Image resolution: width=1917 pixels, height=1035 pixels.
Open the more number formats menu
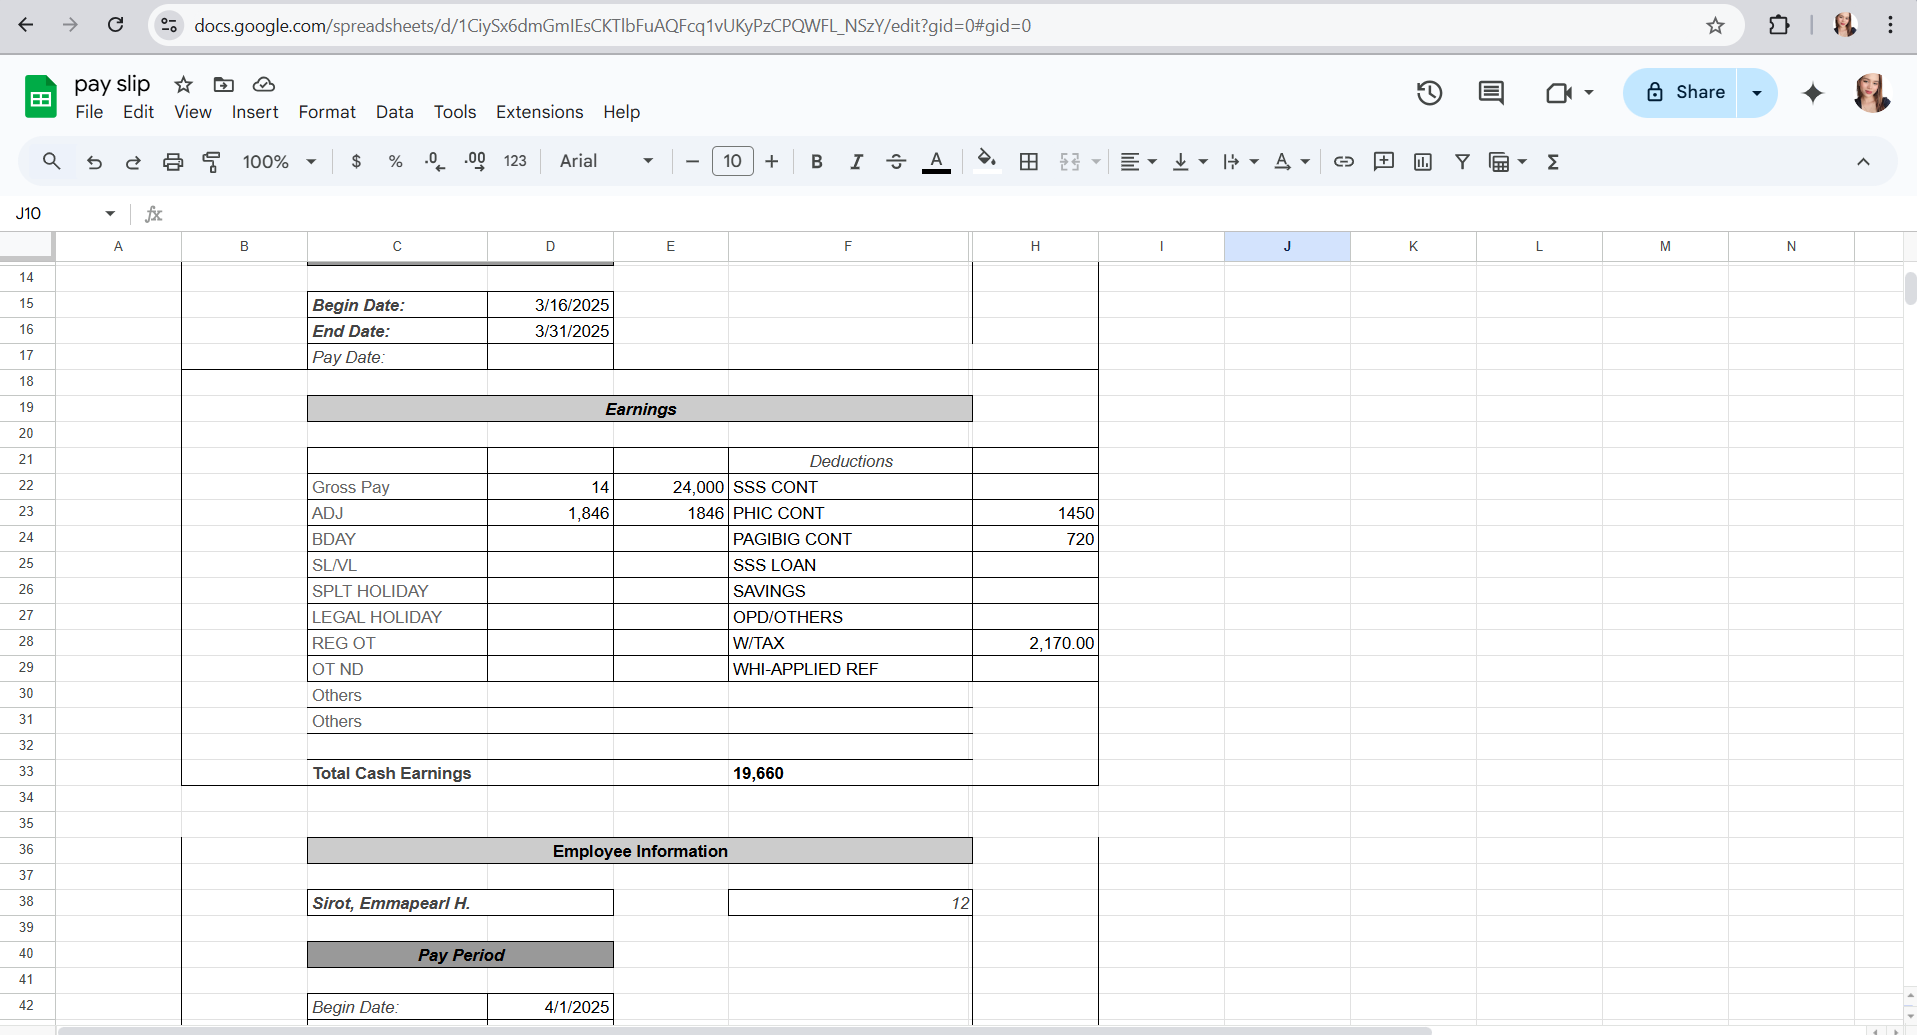point(515,161)
